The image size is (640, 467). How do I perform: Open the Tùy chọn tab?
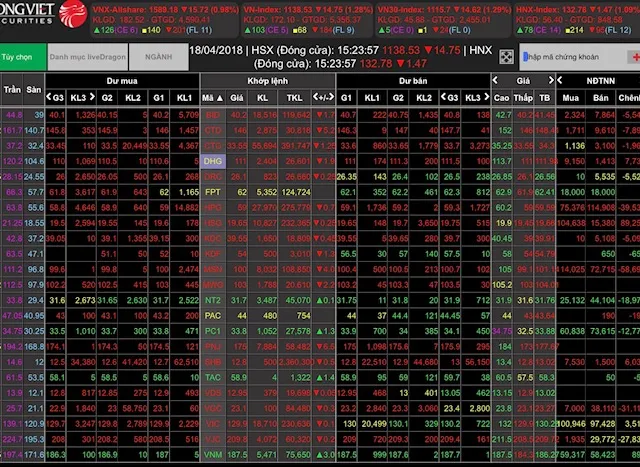[22, 57]
